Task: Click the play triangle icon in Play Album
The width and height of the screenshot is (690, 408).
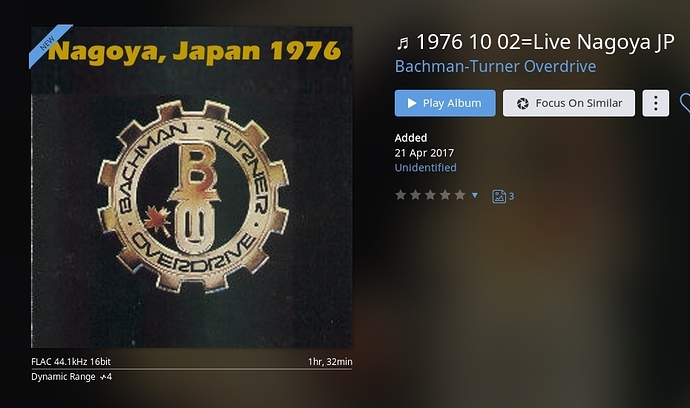Action: pyautogui.click(x=412, y=103)
